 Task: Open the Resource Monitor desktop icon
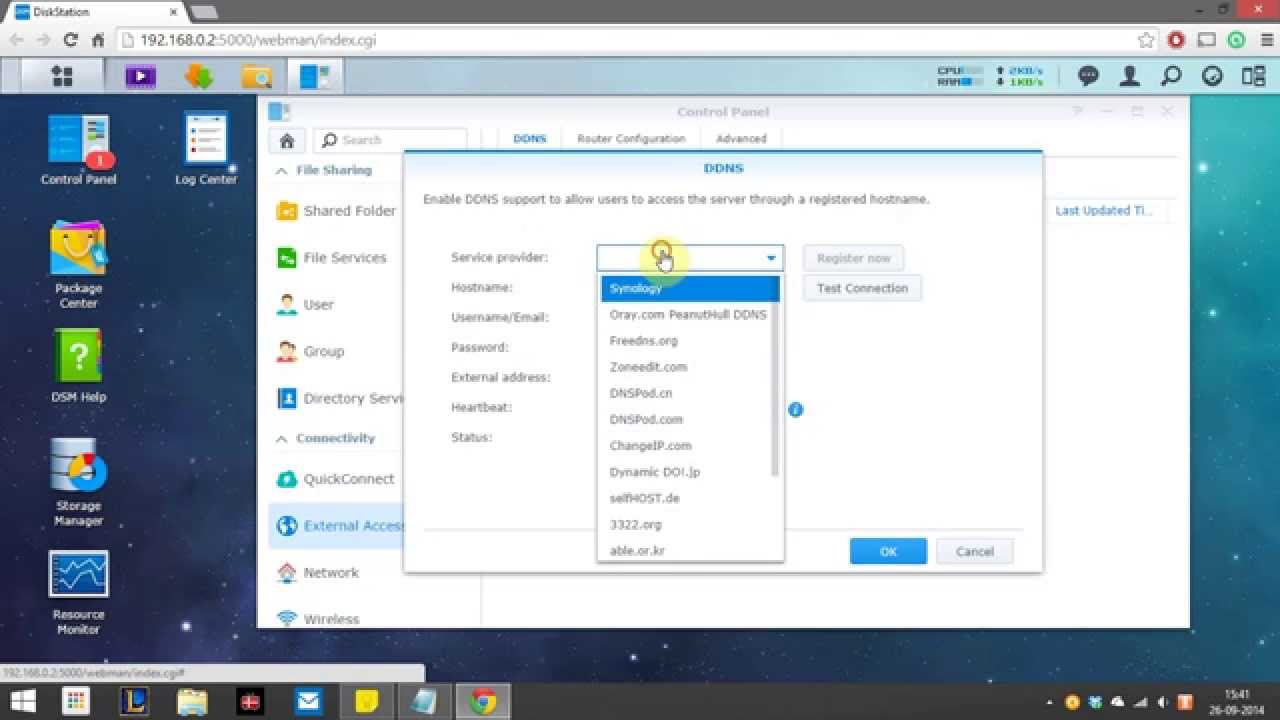78,593
